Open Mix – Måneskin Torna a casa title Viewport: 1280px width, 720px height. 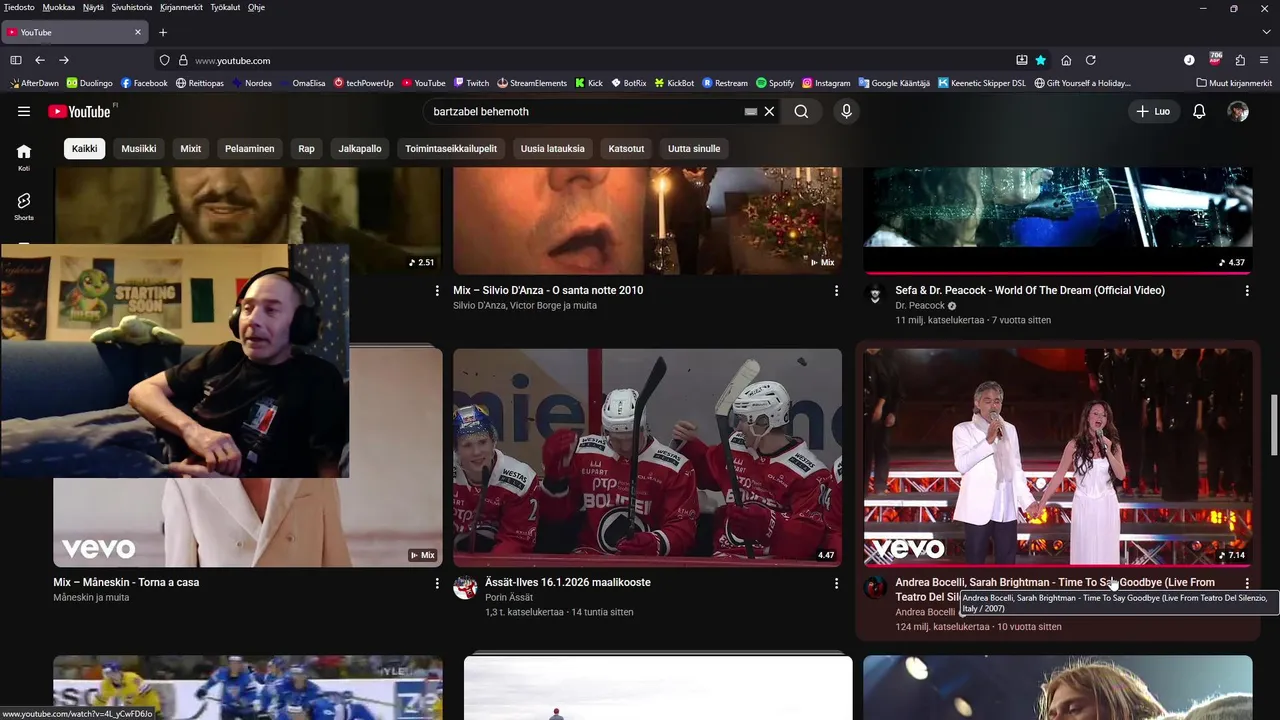126,582
